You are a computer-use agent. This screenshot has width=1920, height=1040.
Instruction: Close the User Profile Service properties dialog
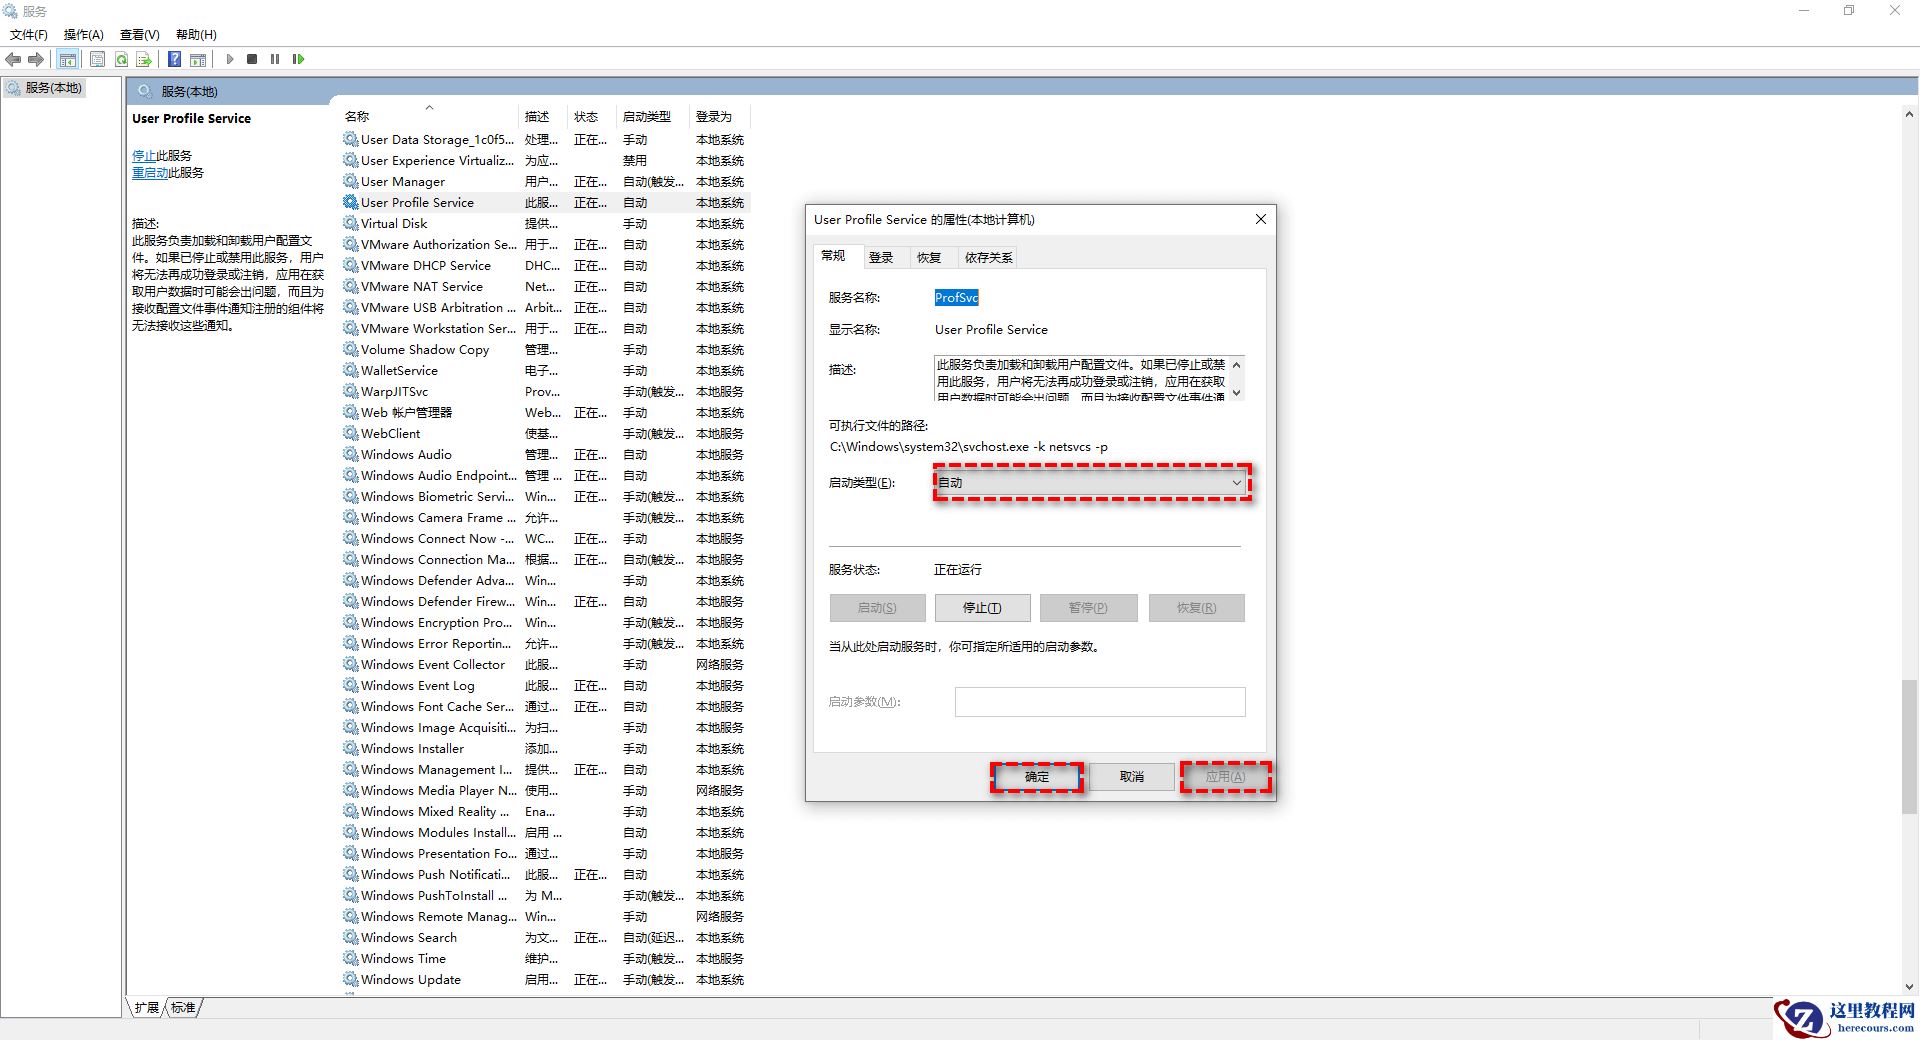1261,219
